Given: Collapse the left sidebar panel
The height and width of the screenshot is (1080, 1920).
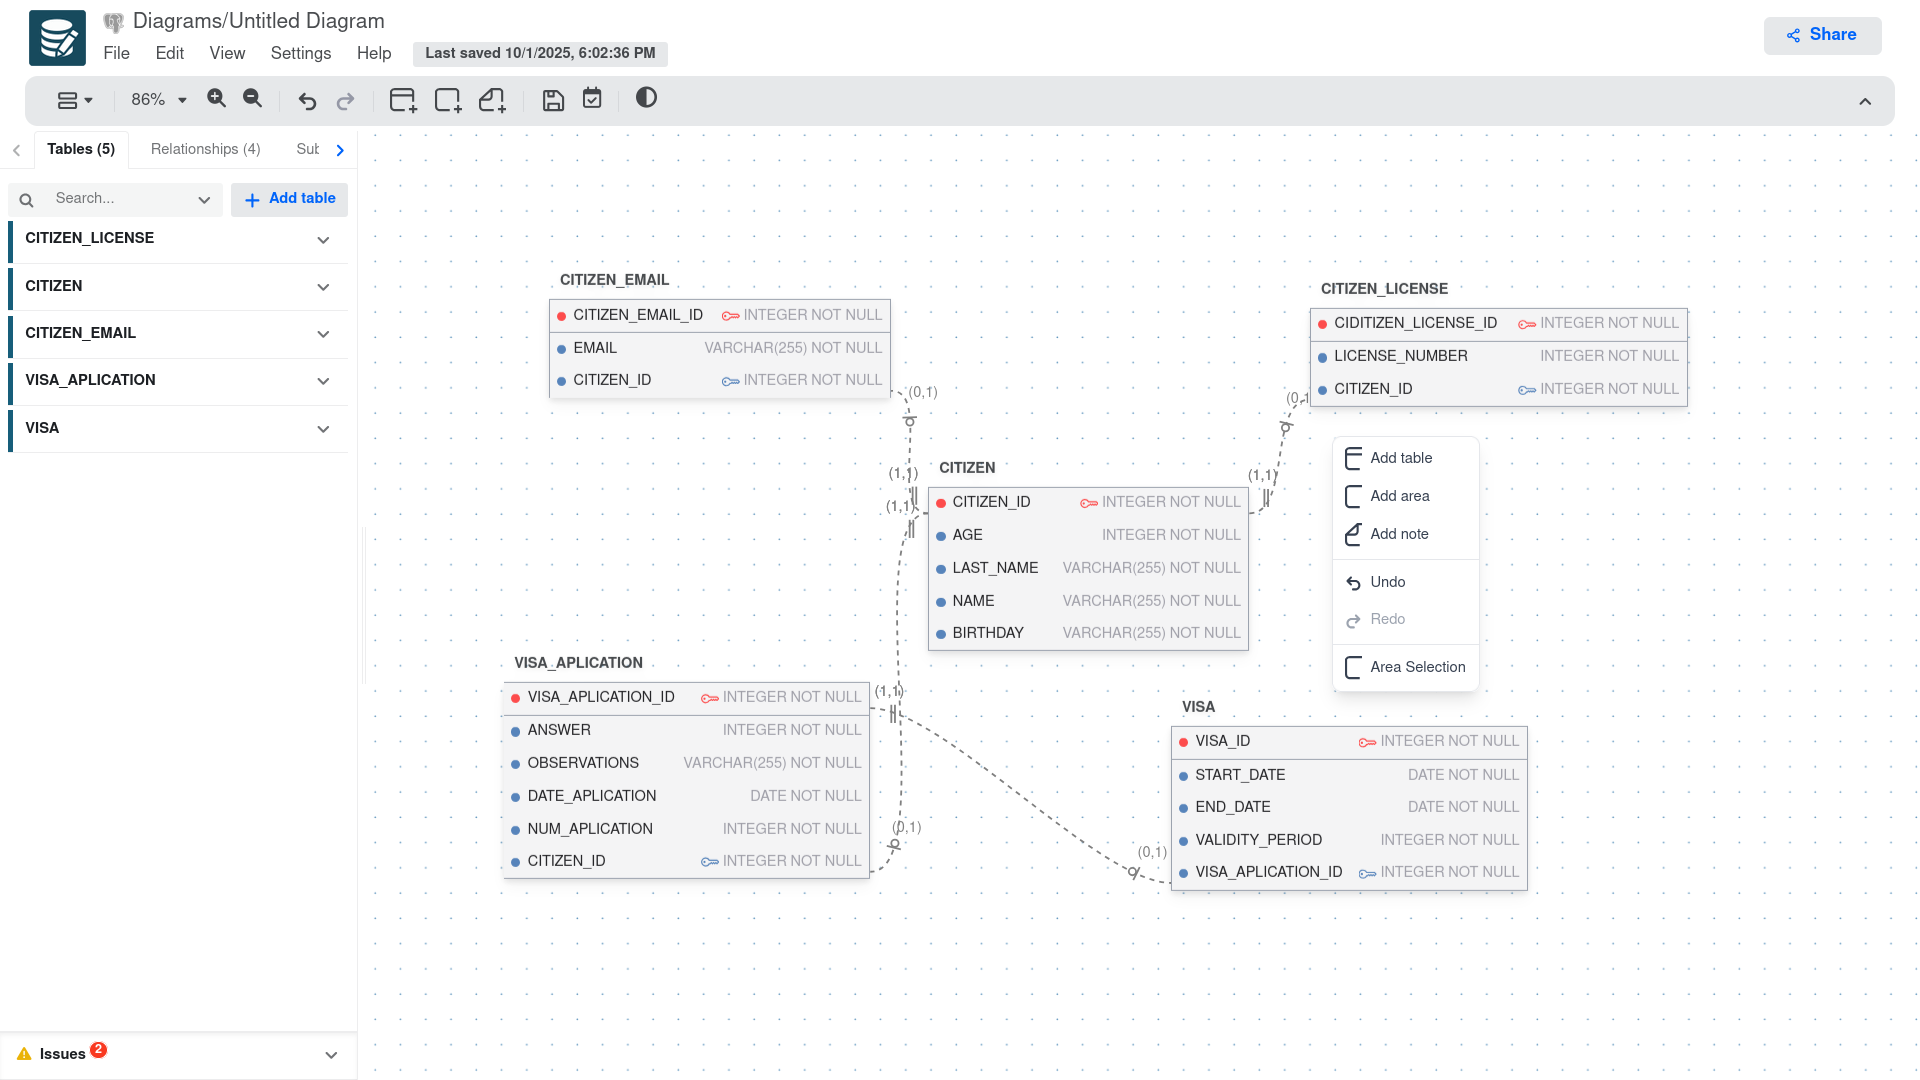Looking at the screenshot, I should tap(16, 149).
